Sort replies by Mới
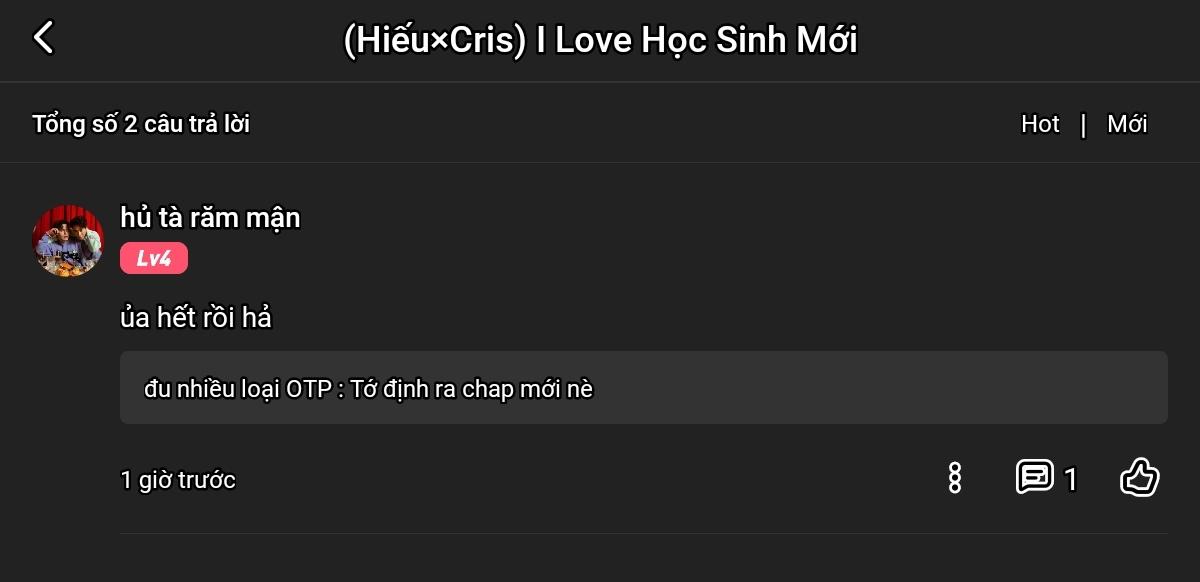The width and height of the screenshot is (1200, 582). point(1127,124)
